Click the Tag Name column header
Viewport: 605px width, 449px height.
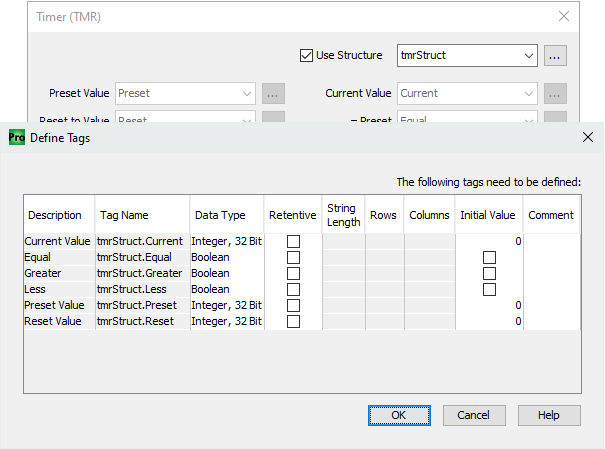pos(124,215)
